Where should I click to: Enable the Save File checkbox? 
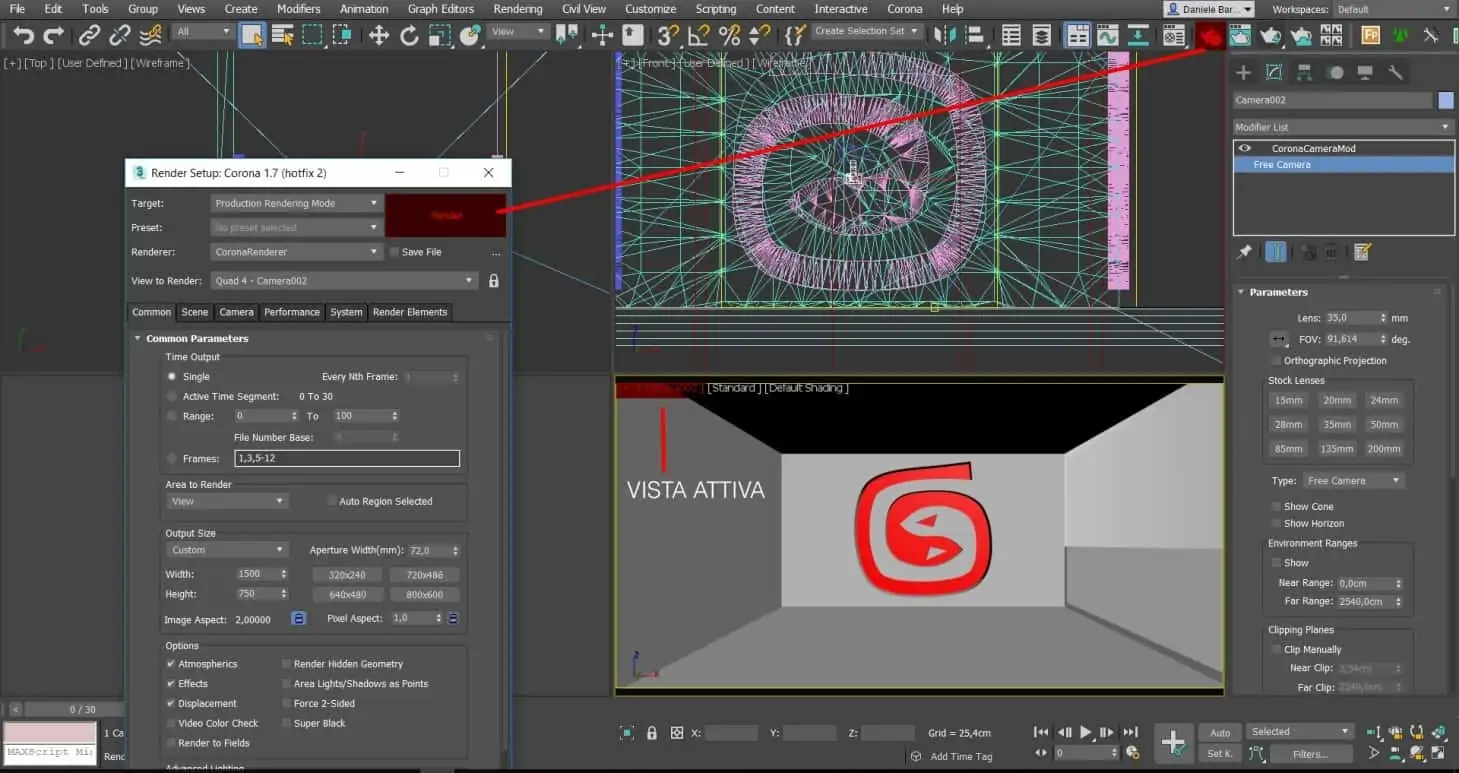394,252
